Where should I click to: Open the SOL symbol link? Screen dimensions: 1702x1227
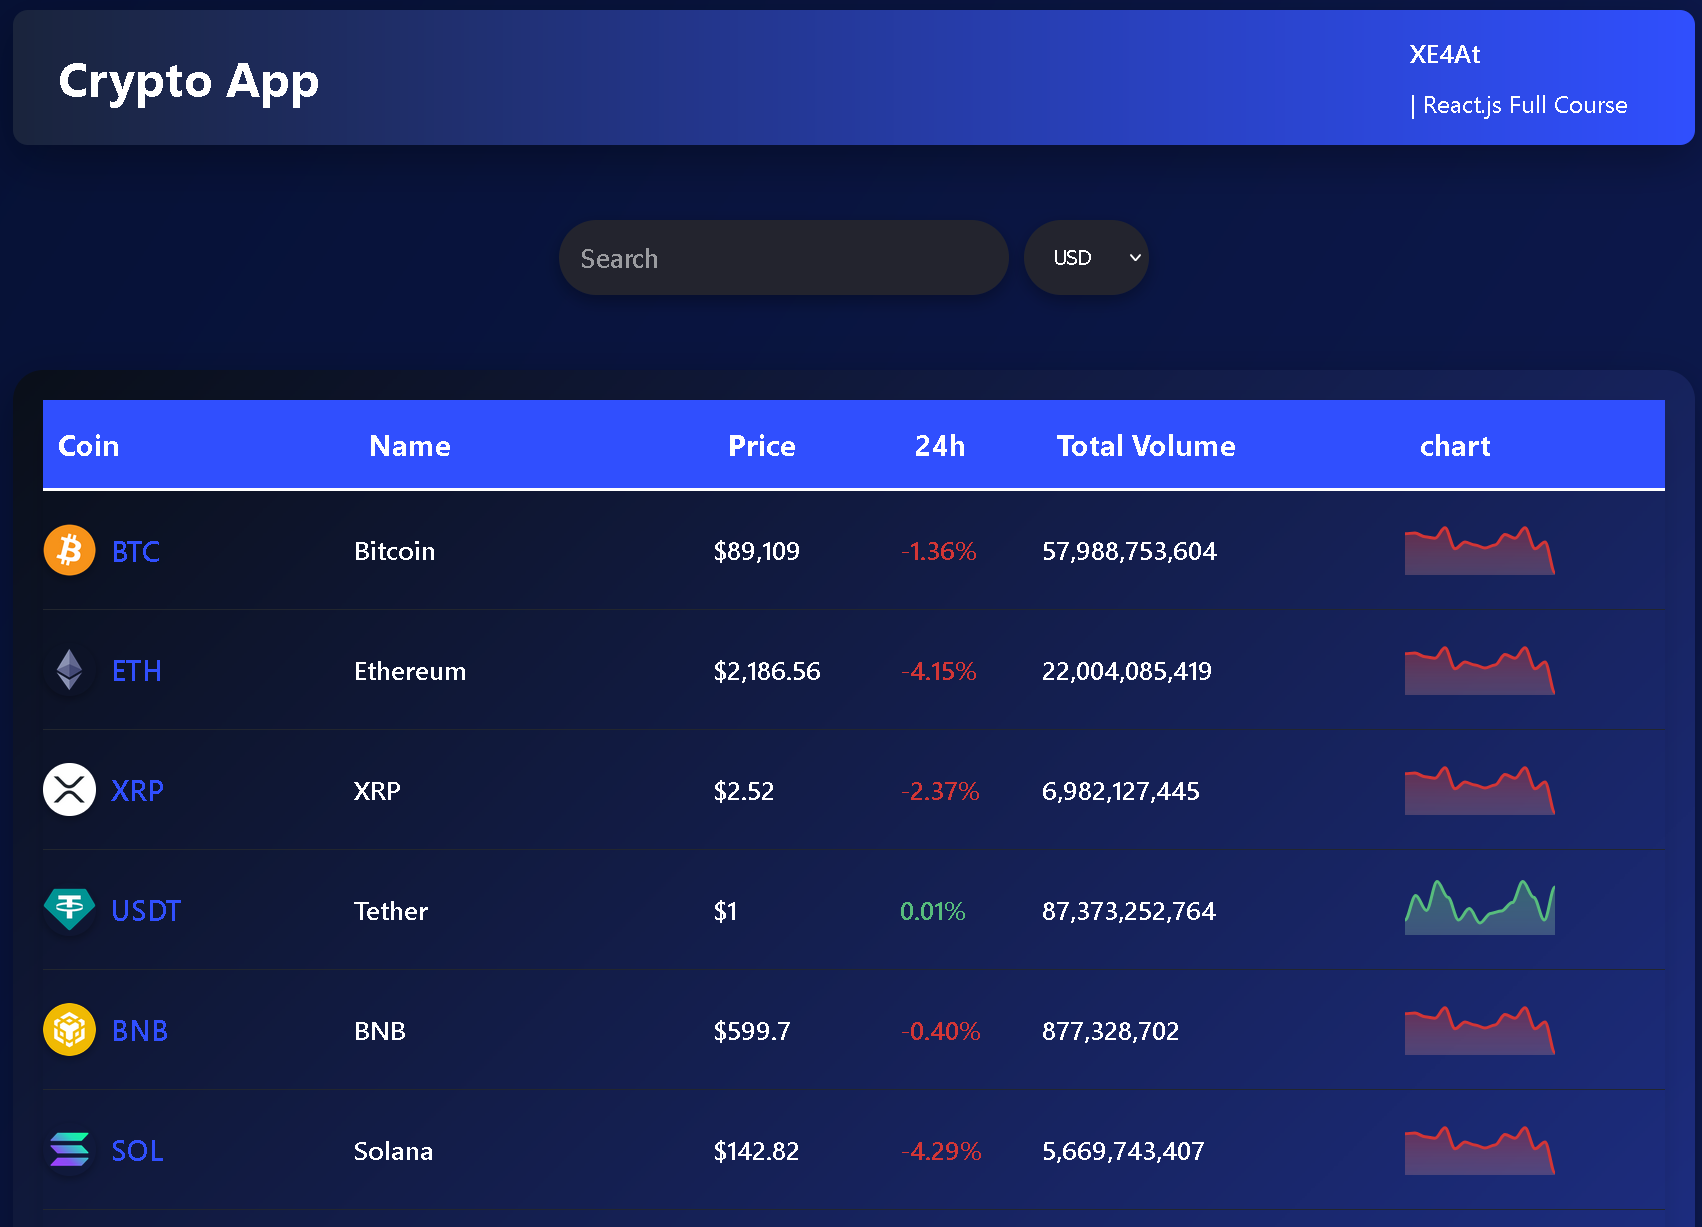coord(137,1151)
